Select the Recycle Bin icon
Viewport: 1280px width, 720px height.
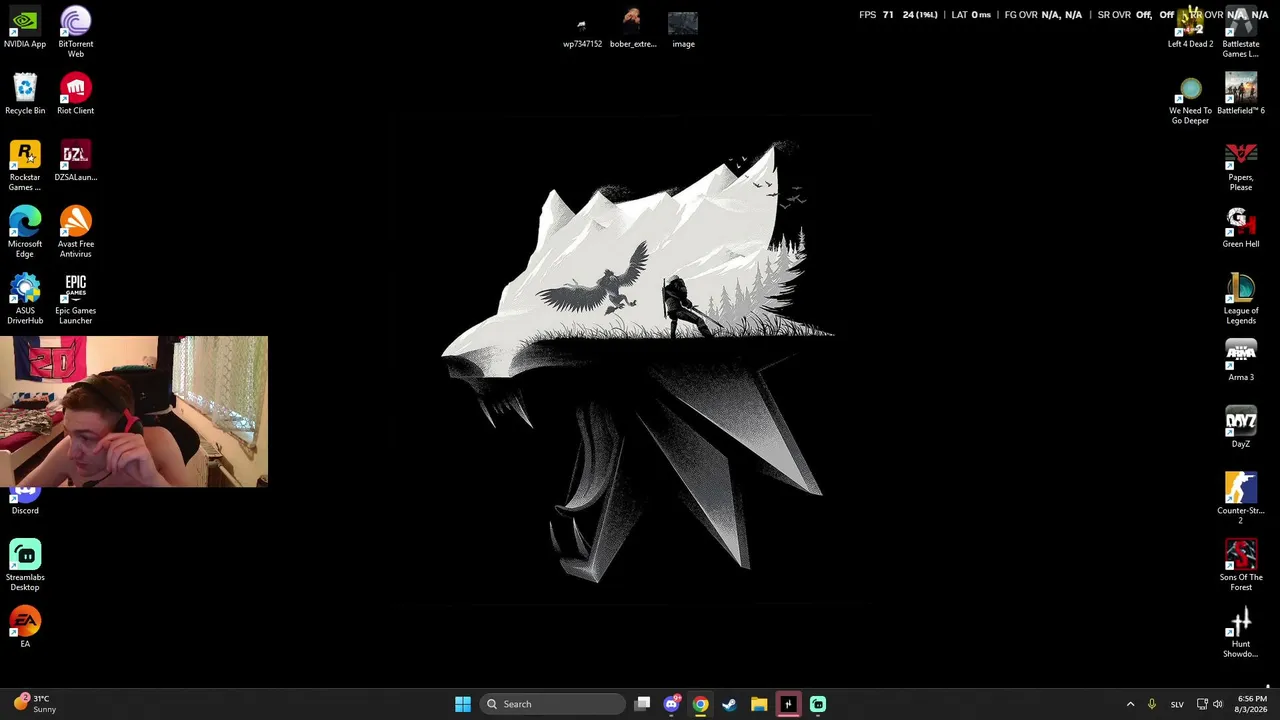pos(25,95)
